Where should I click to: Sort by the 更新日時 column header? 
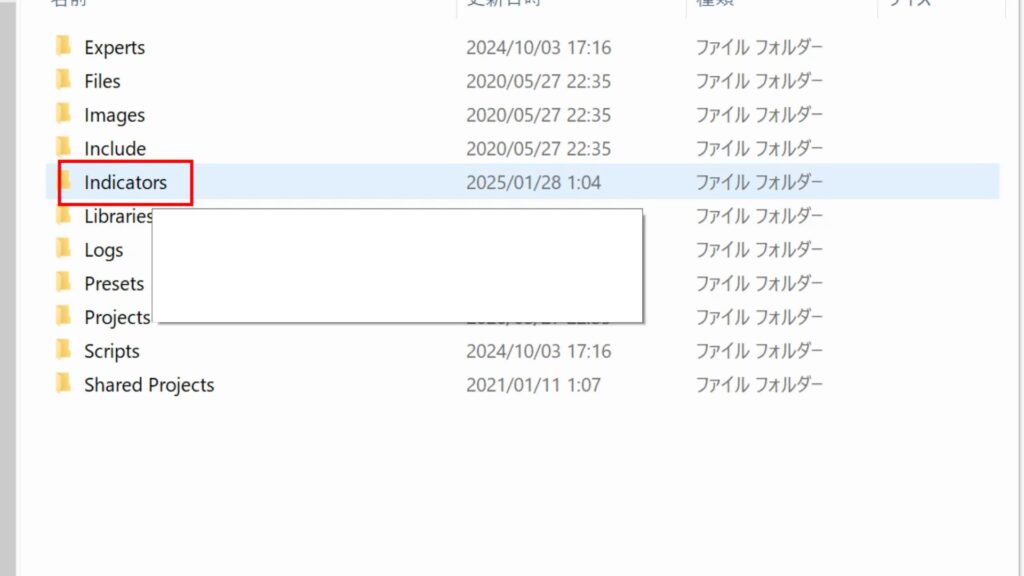tap(504, 3)
